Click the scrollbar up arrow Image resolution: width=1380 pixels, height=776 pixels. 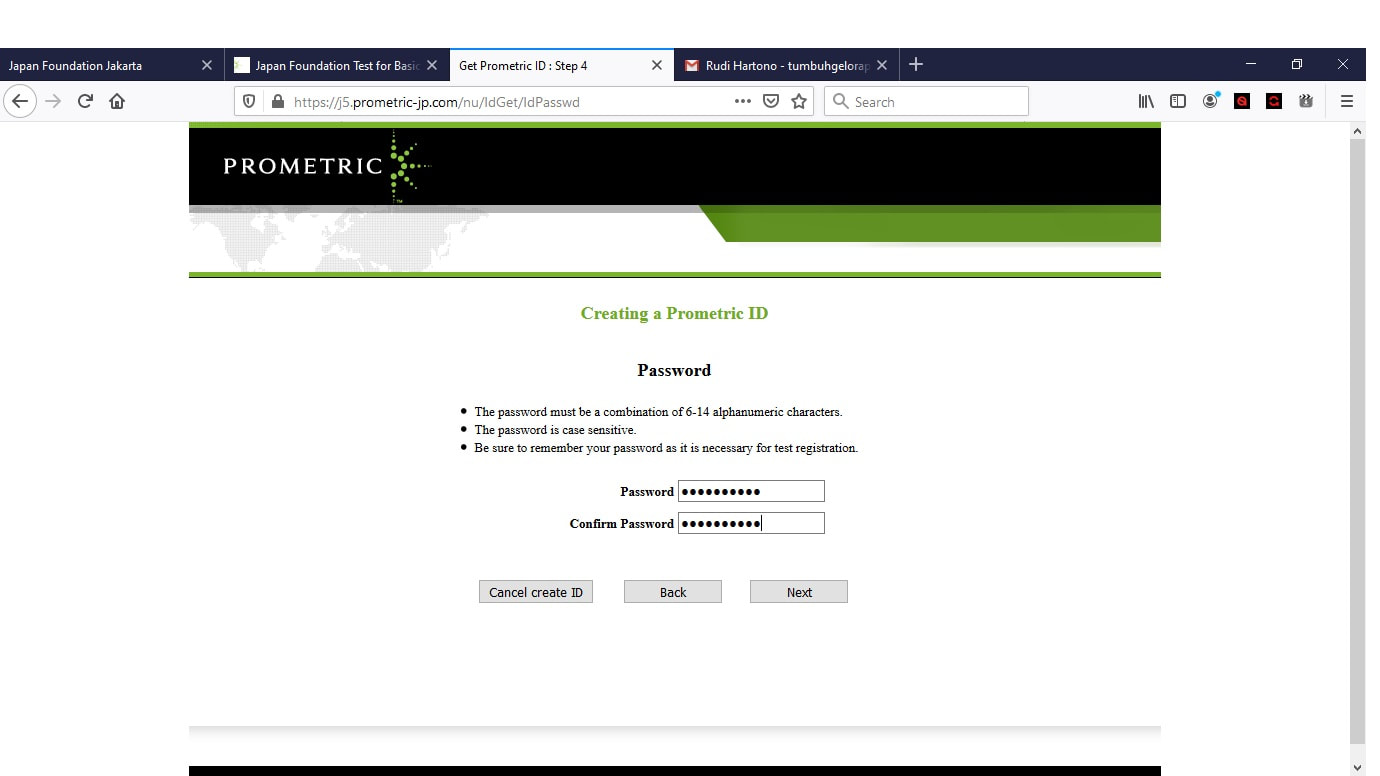click(1357, 131)
